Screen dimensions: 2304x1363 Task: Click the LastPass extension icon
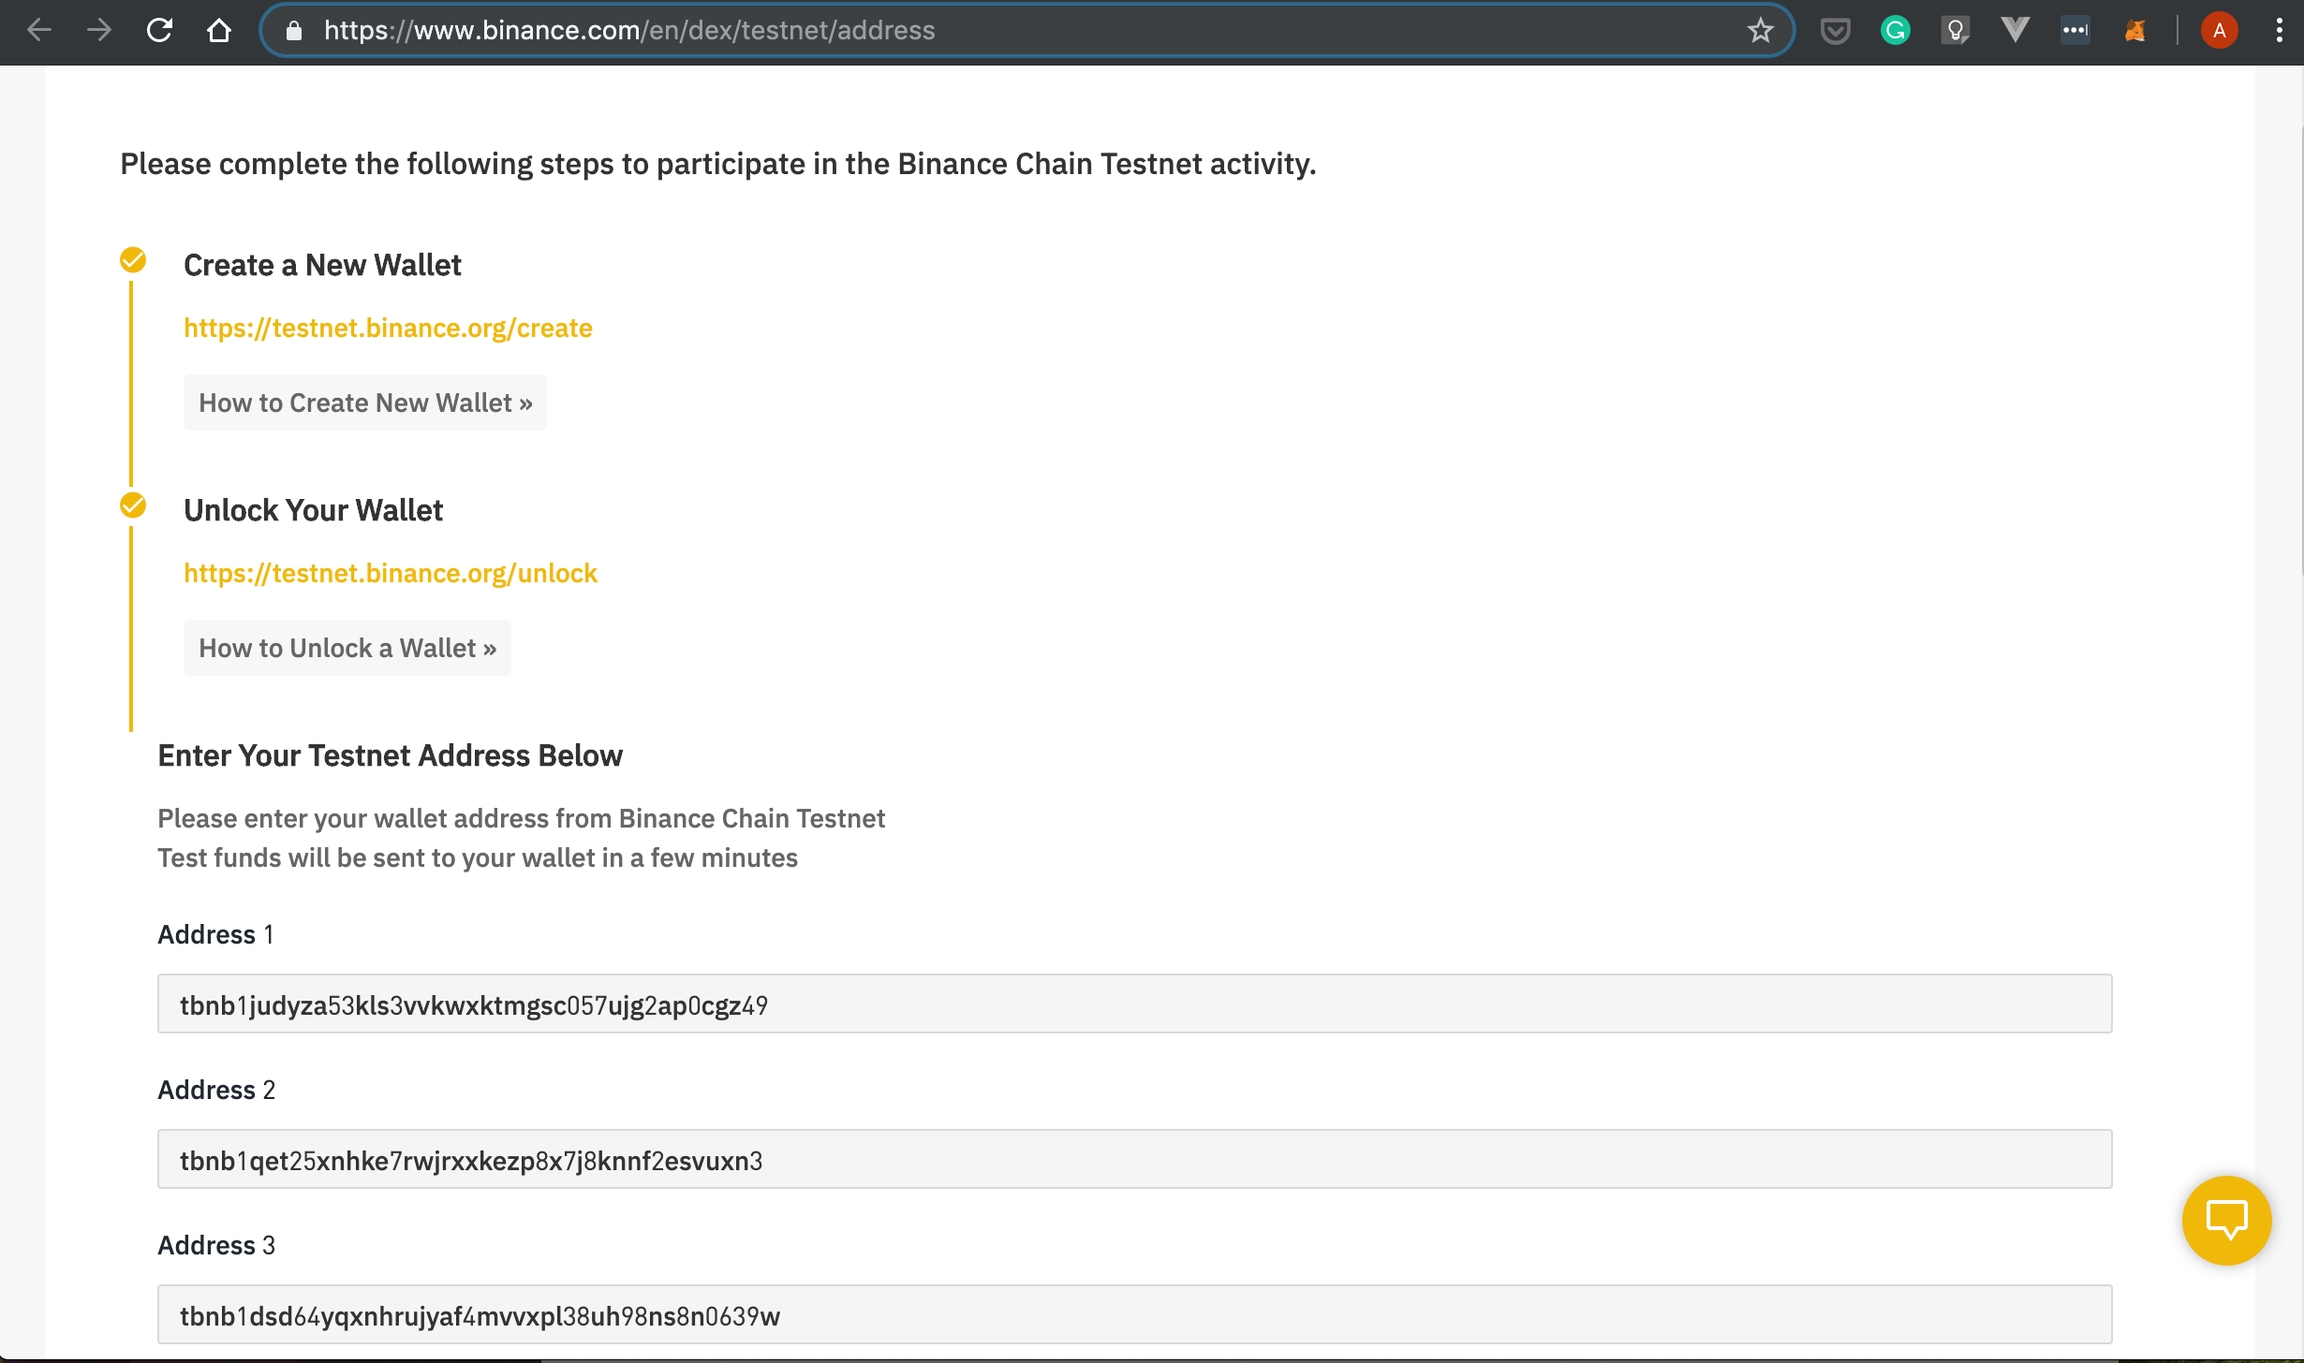click(2075, 31)
